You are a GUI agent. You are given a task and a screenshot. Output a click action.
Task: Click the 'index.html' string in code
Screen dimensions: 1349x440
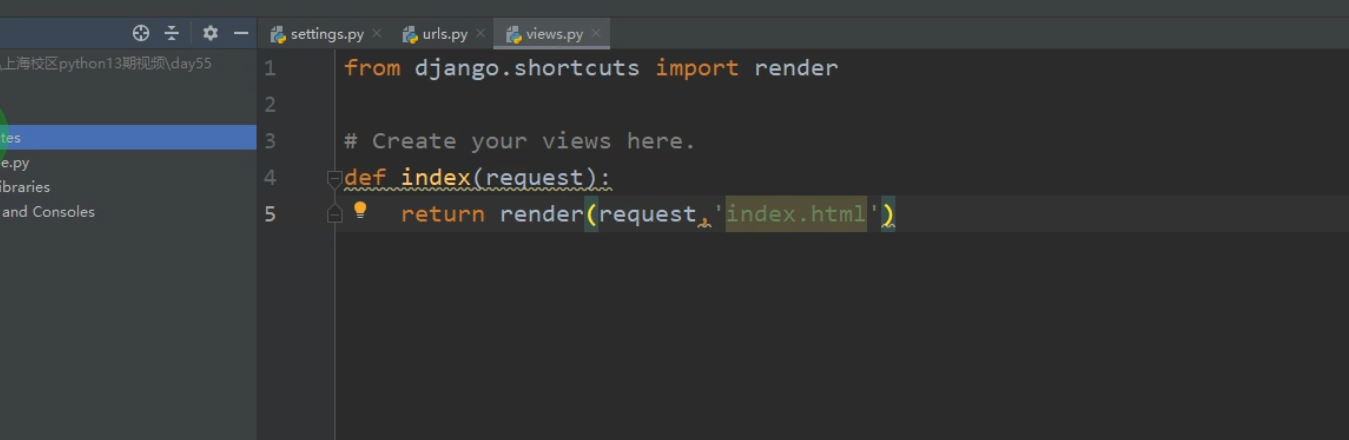click(x=796, y=214)
